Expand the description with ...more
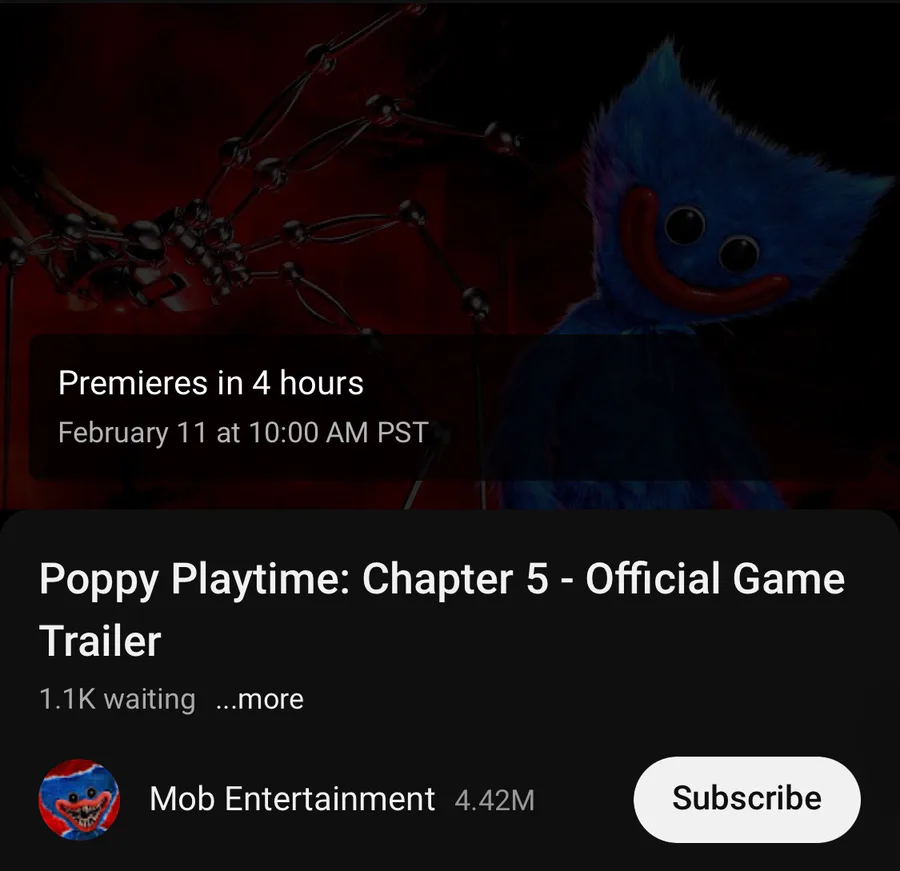 point(259,699)
